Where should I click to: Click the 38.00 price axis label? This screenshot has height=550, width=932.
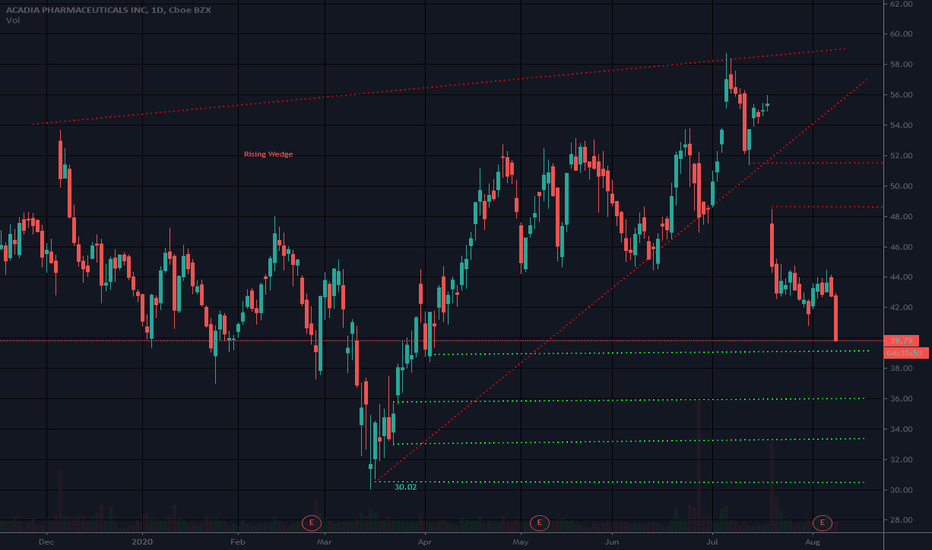click(901, 368)
